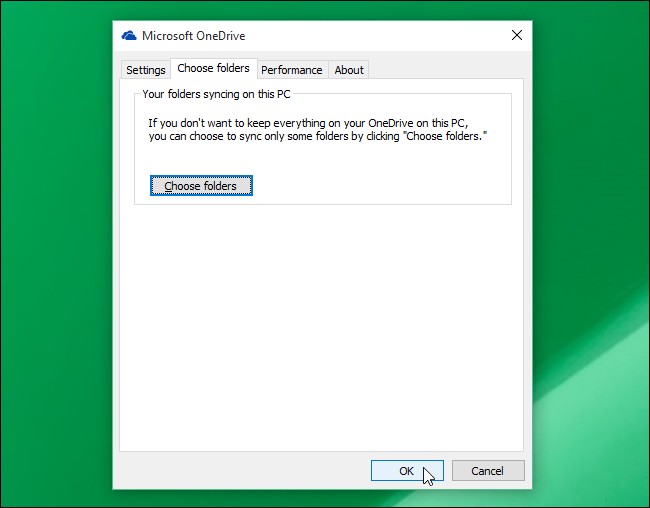Click the OneDrive cloud icon in title bar
This screenshot has width=650, height=508.
point(129,36)
